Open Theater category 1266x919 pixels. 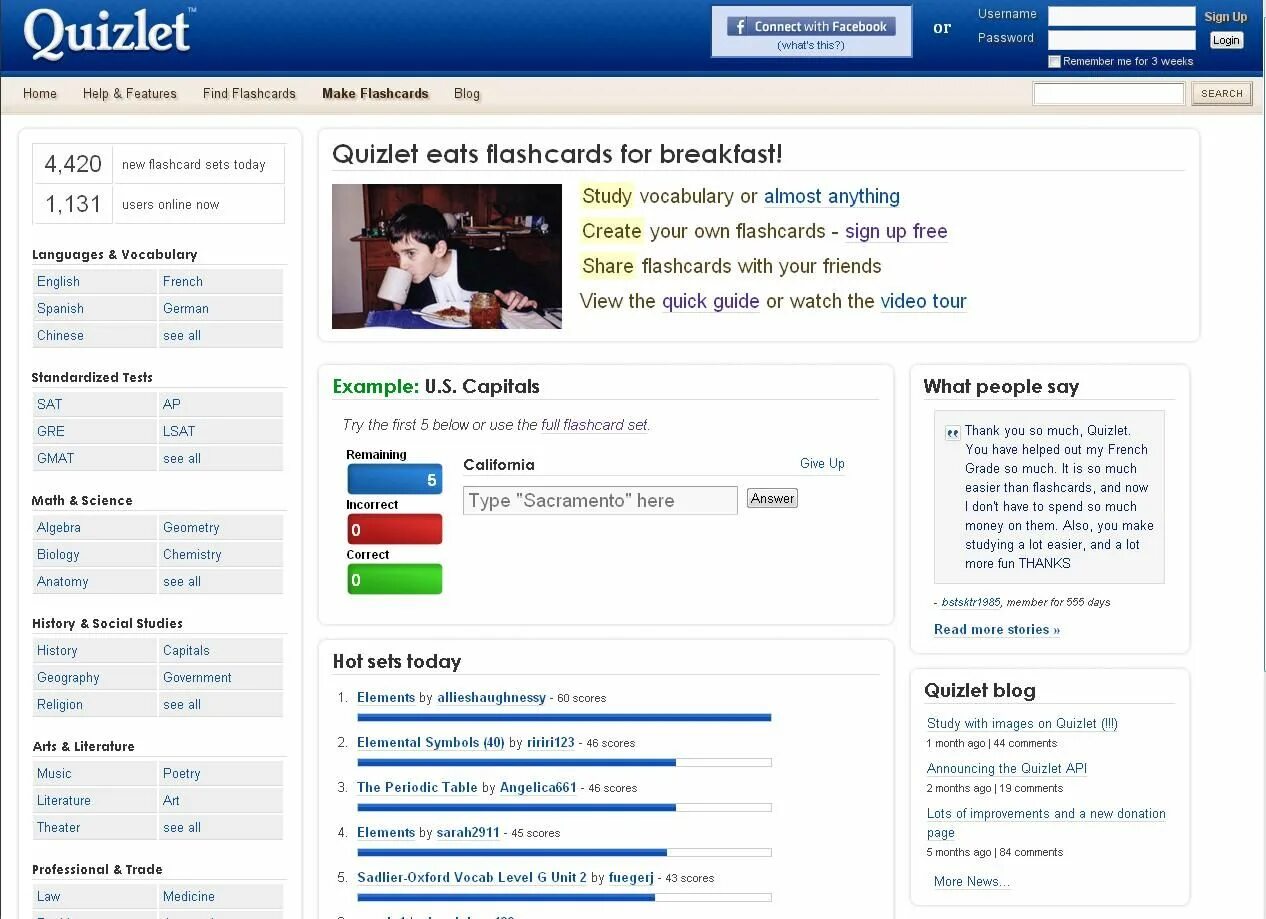click(x=59, y=828)
